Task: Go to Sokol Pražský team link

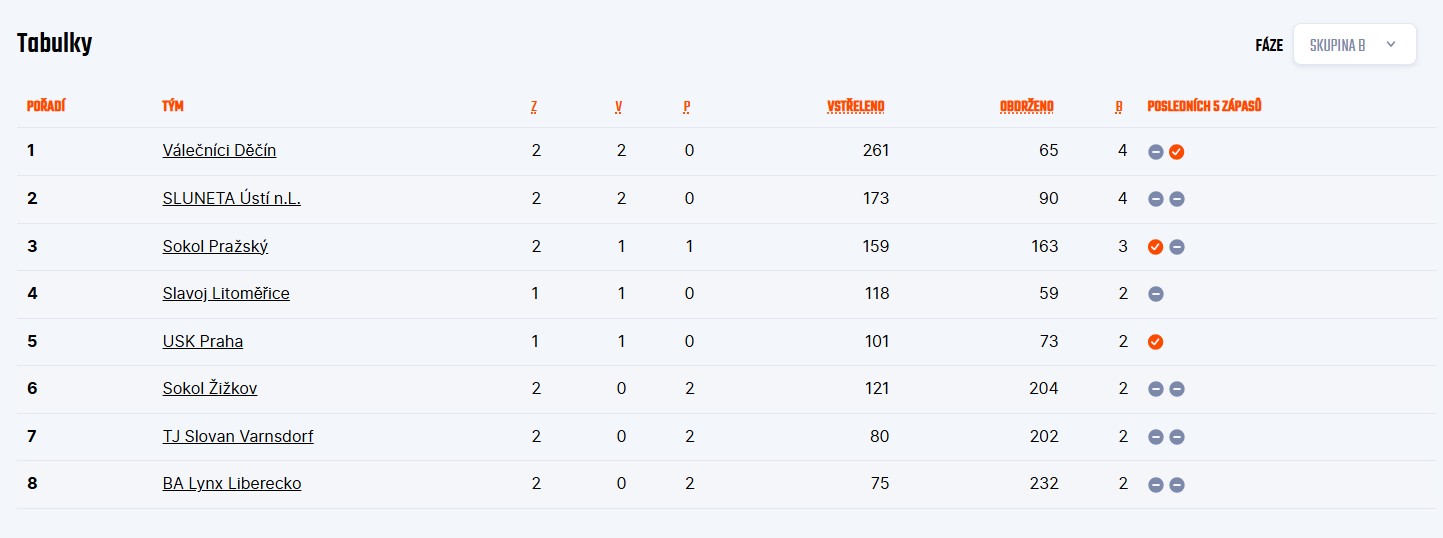Action: 215,246
